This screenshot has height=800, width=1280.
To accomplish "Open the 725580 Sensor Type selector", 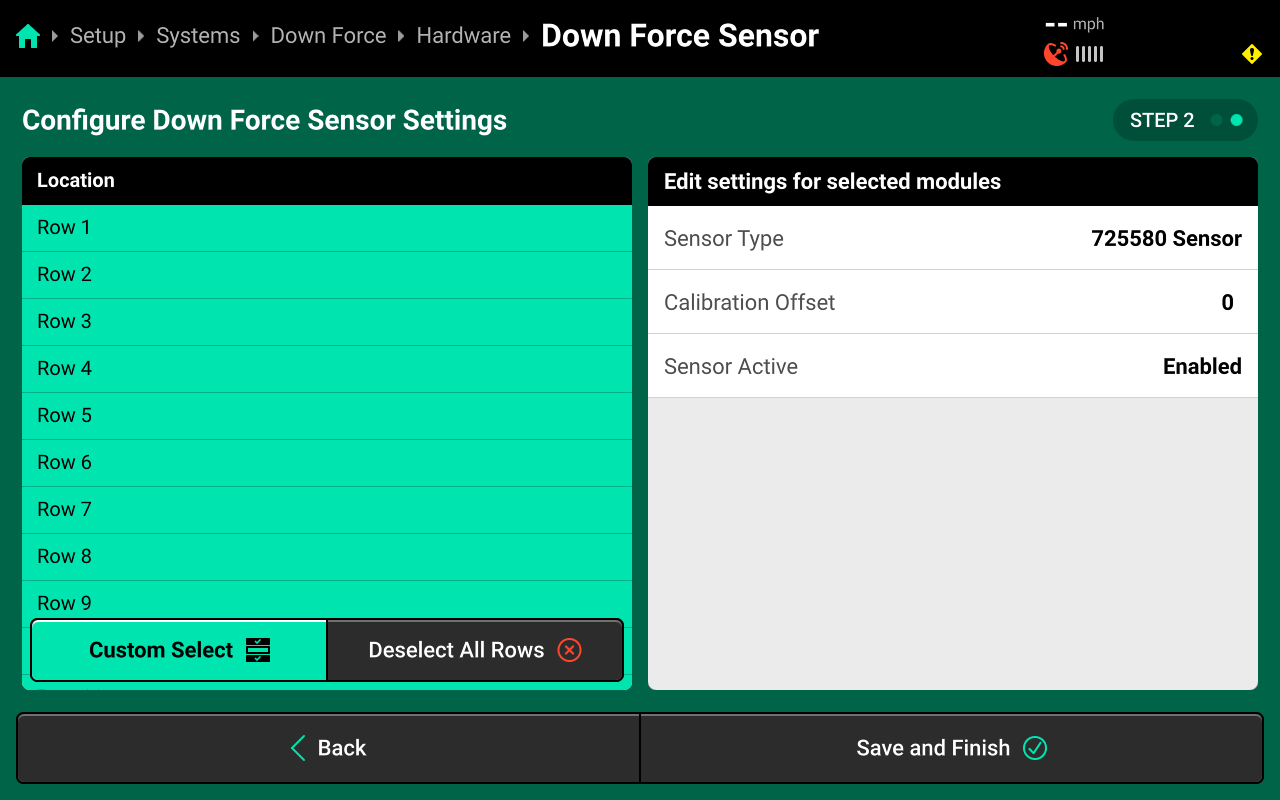I will (x=952, y=238).
